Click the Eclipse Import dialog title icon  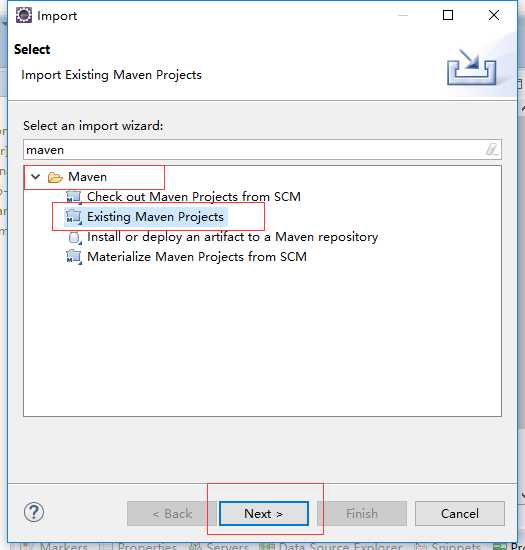pos(23,15)
